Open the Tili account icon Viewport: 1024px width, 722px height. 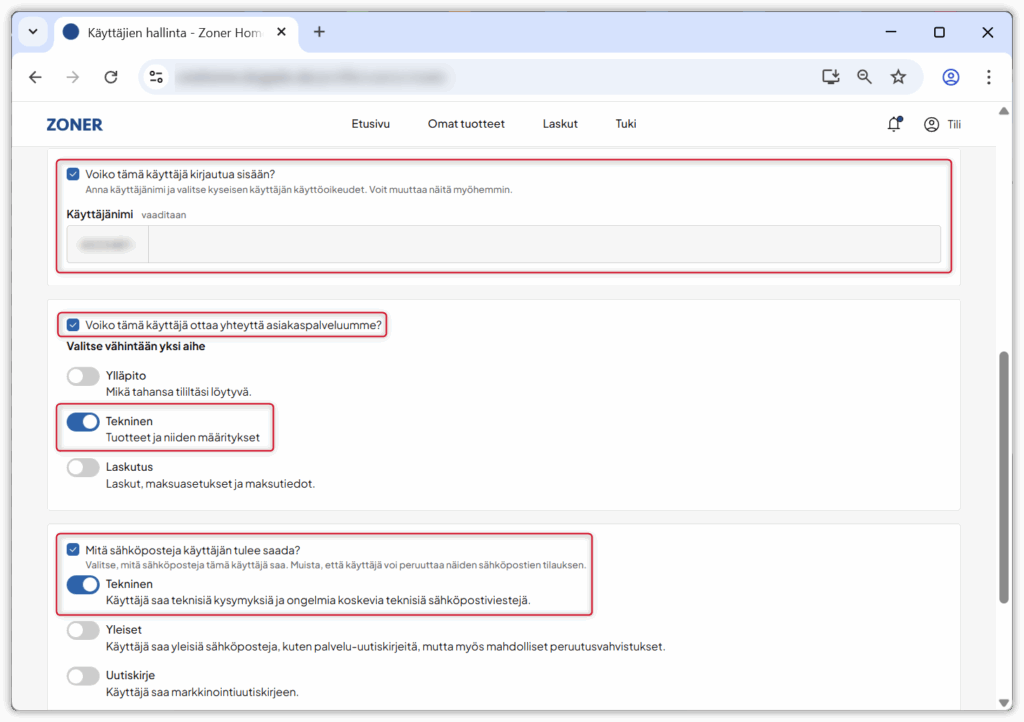[932, 124]
